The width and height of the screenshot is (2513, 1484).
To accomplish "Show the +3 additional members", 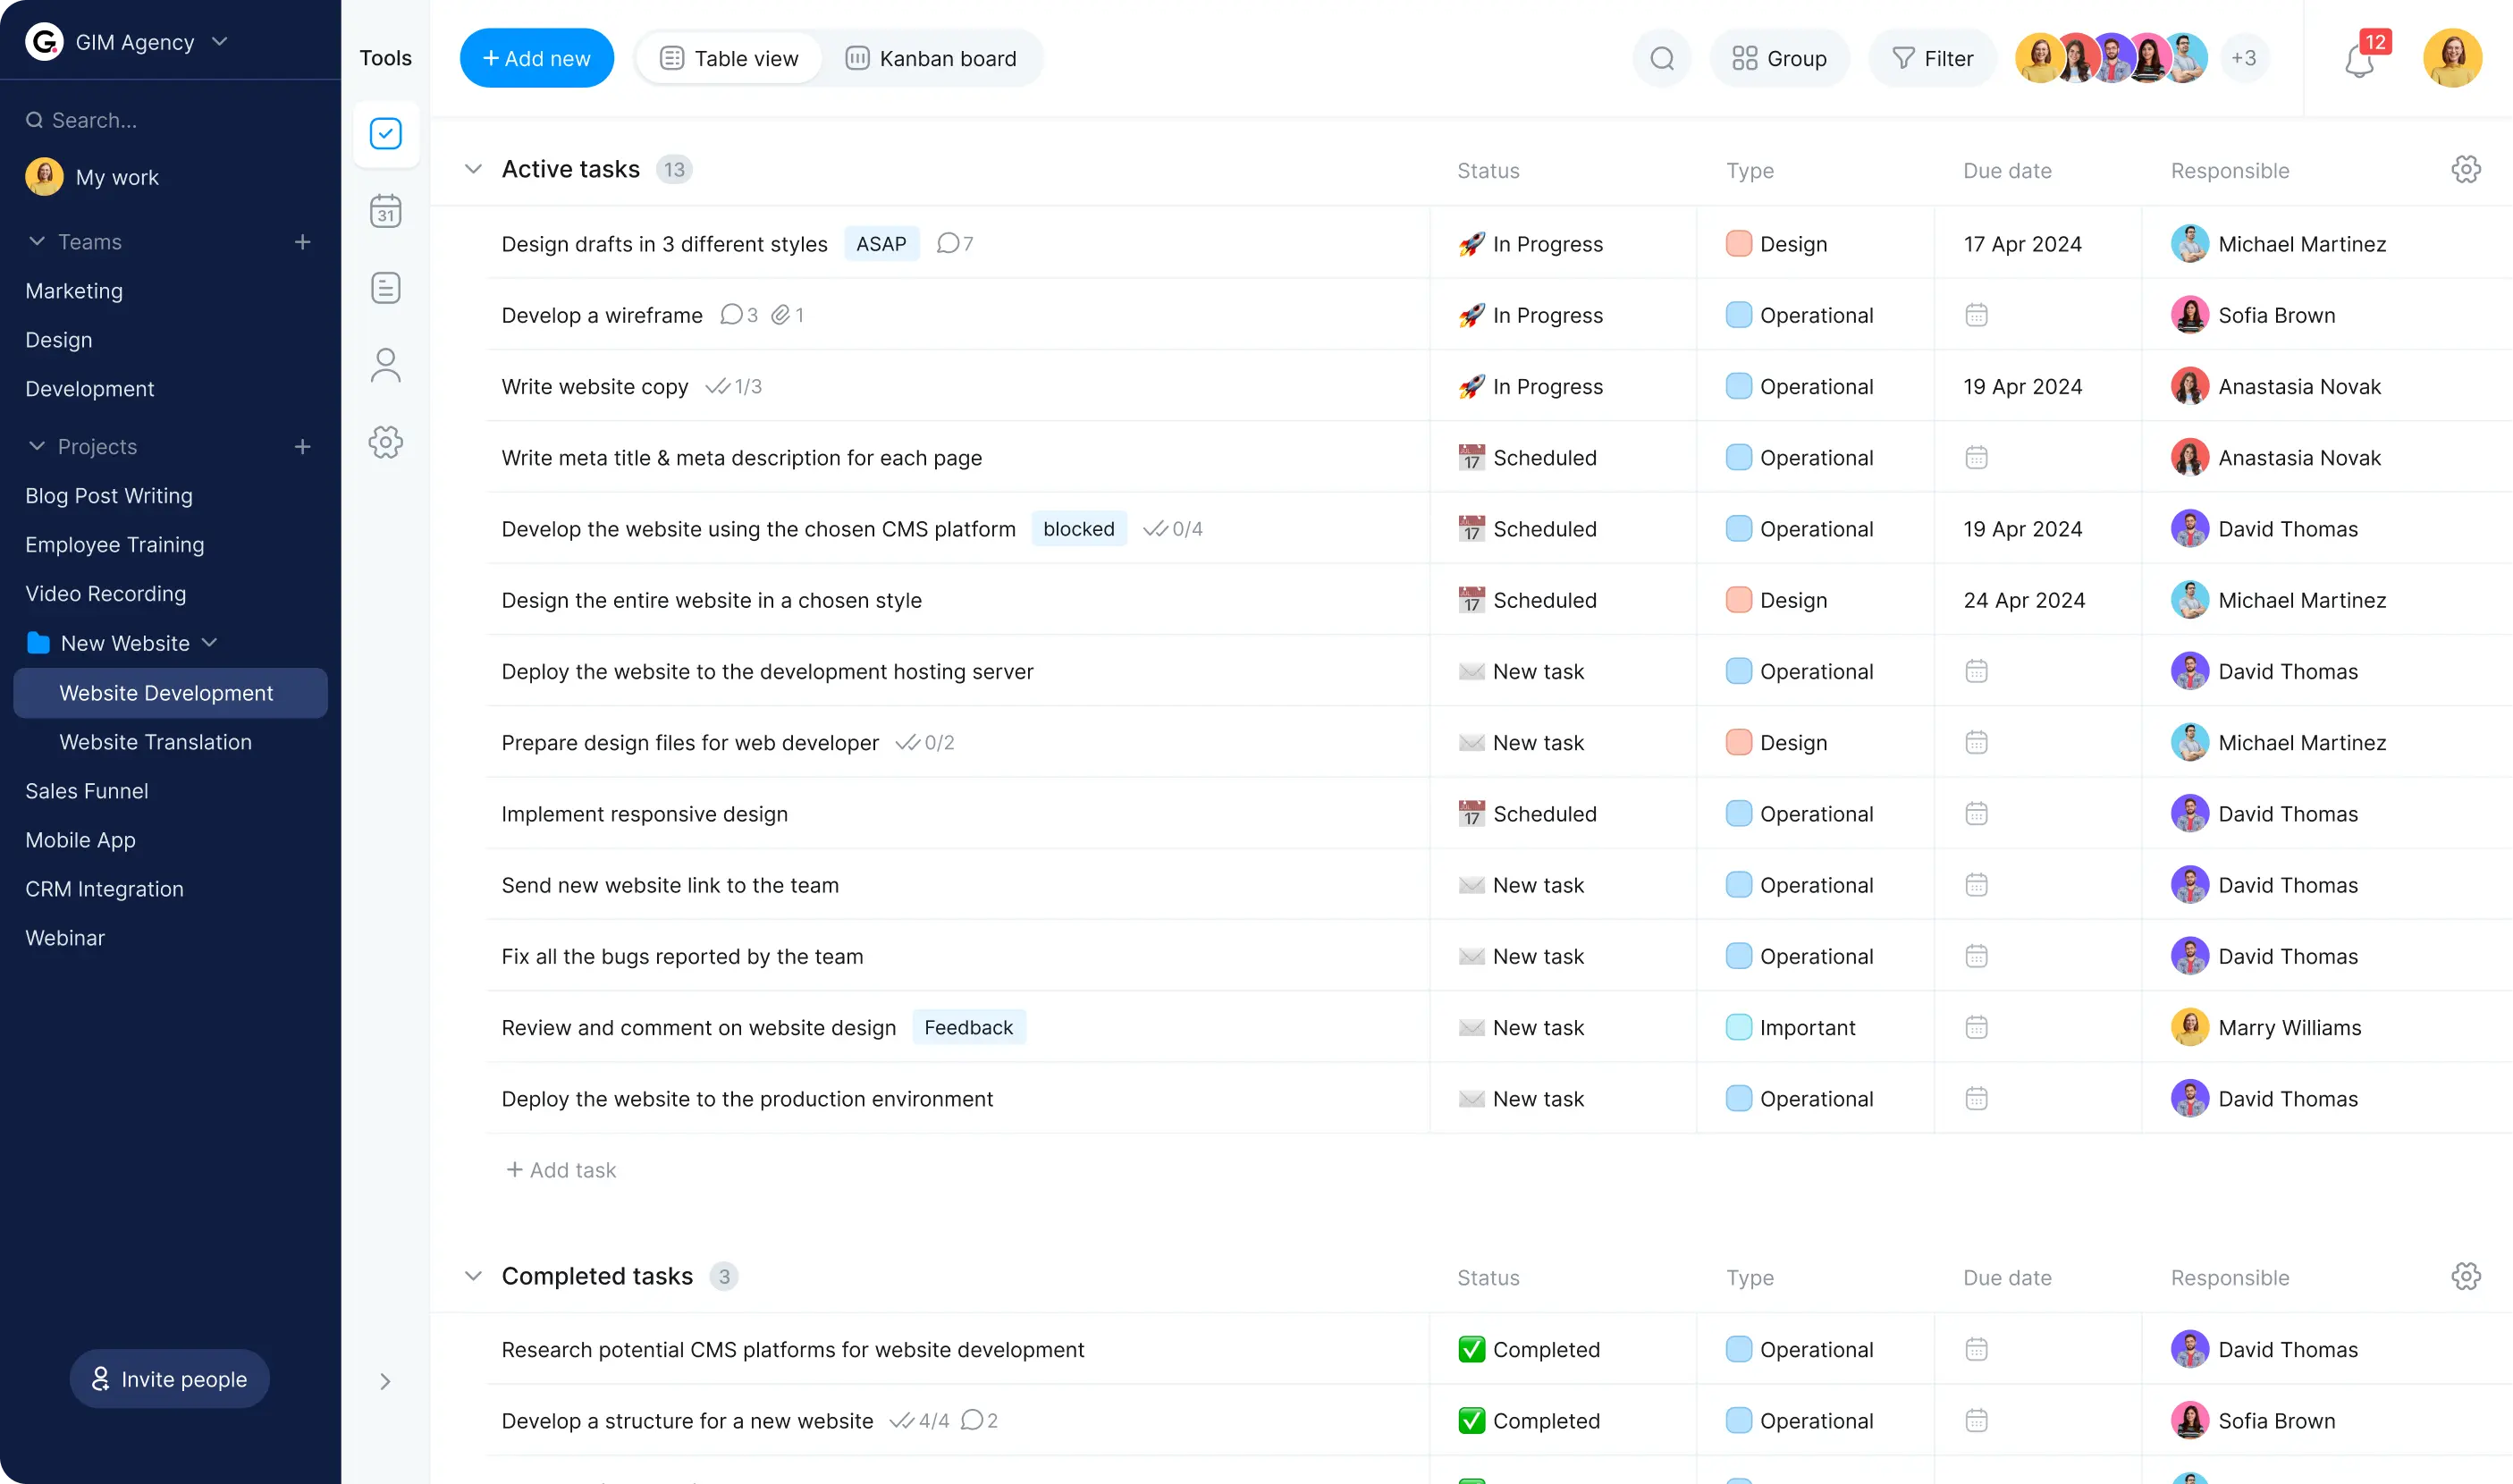I will (2243, 58).
